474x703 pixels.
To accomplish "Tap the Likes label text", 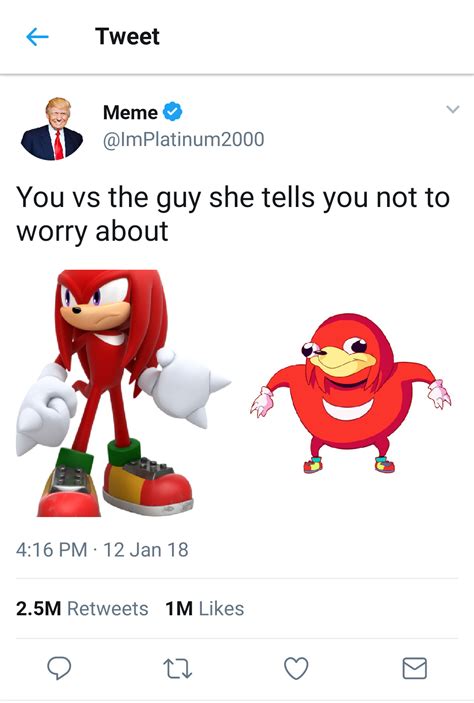I will coord(222,609).
